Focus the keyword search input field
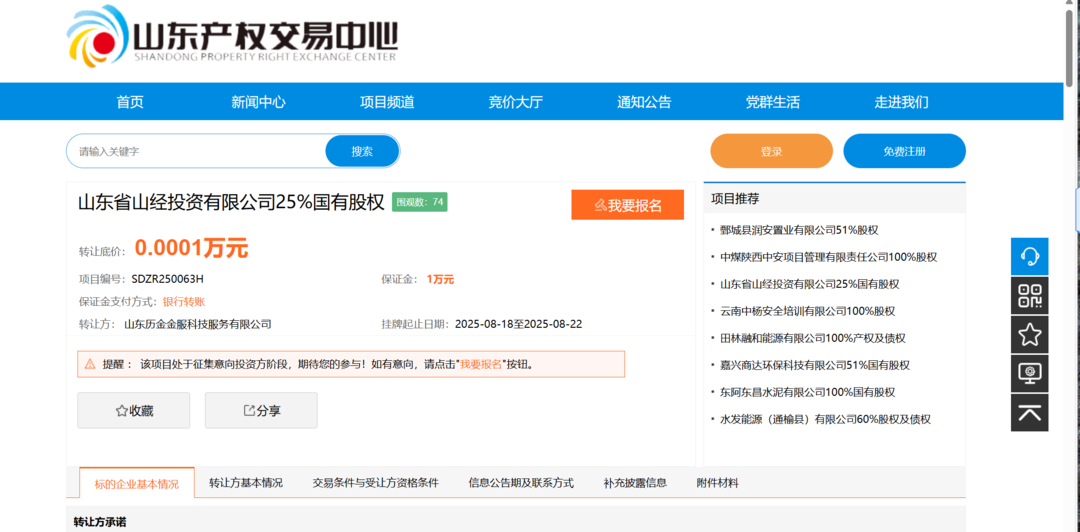 tap(196, 151)
